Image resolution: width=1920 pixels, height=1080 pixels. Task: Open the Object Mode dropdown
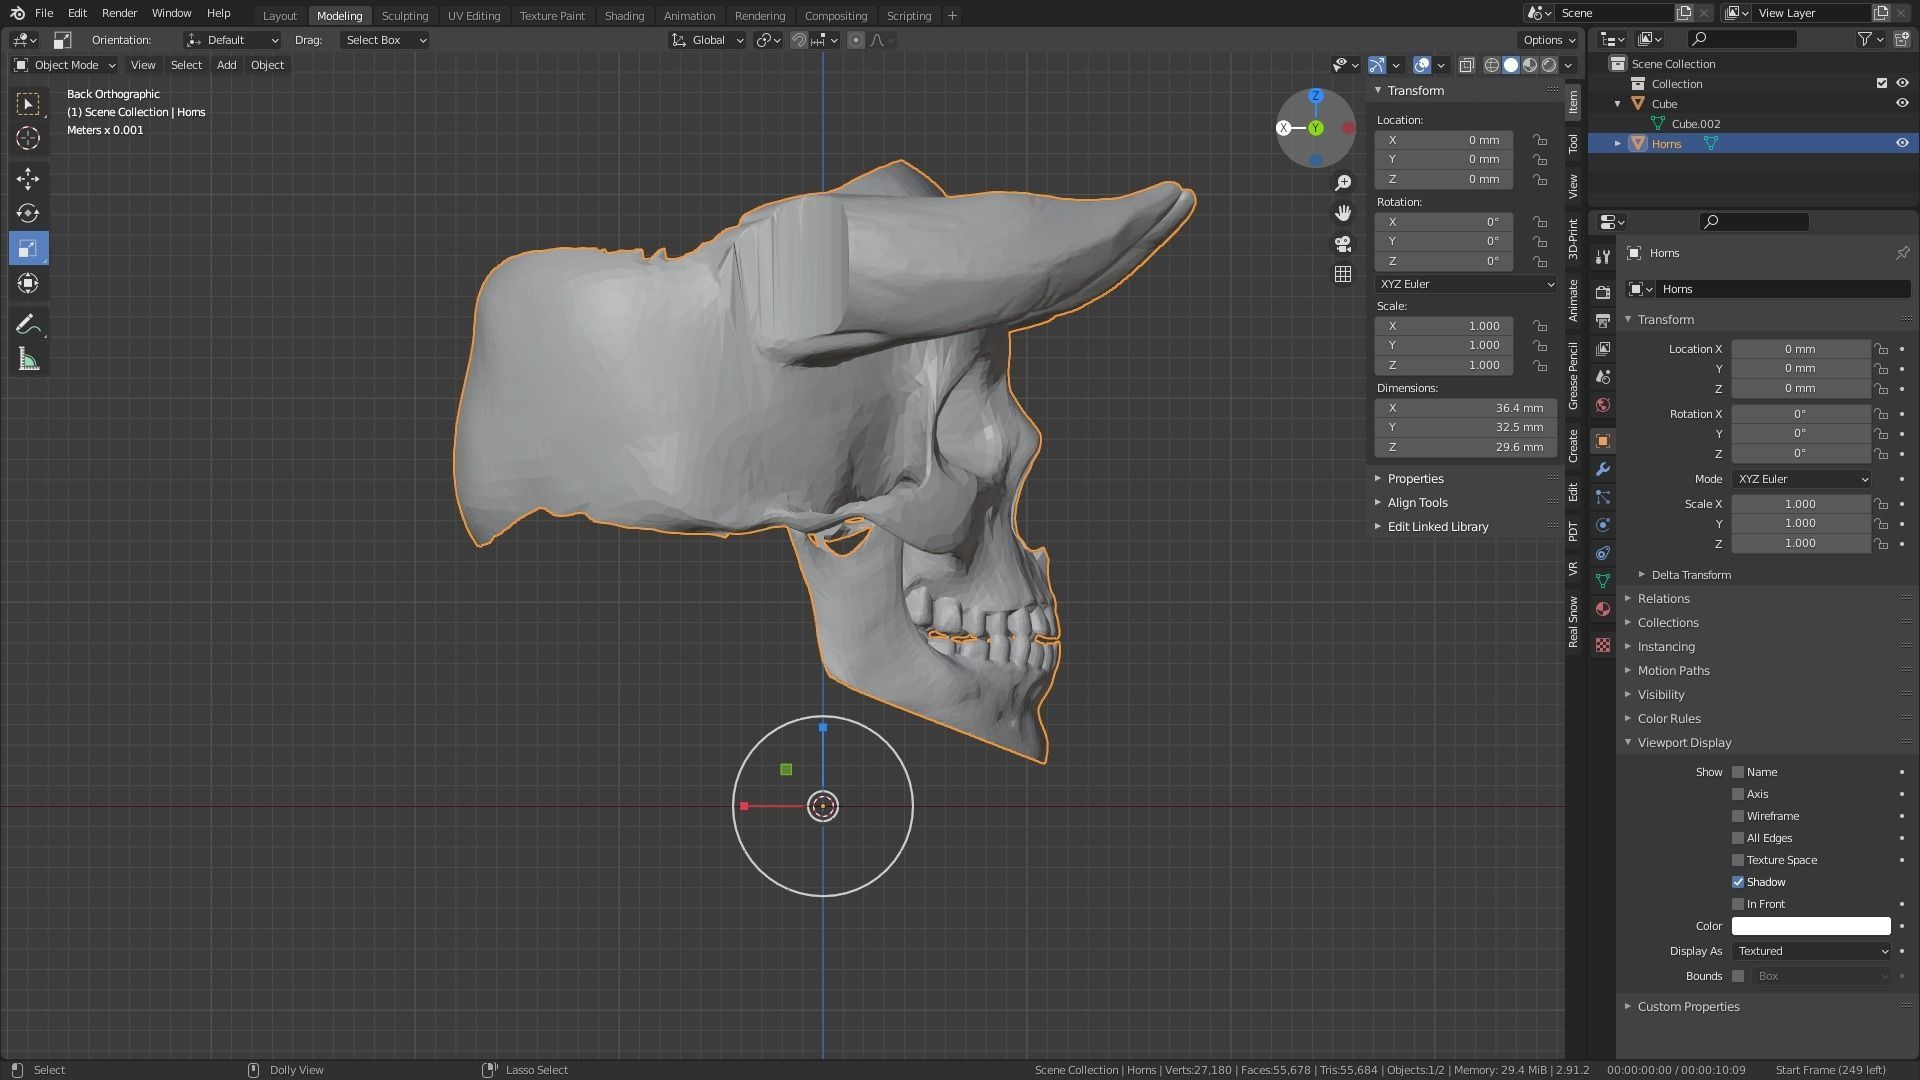click(x=65, y=65)
